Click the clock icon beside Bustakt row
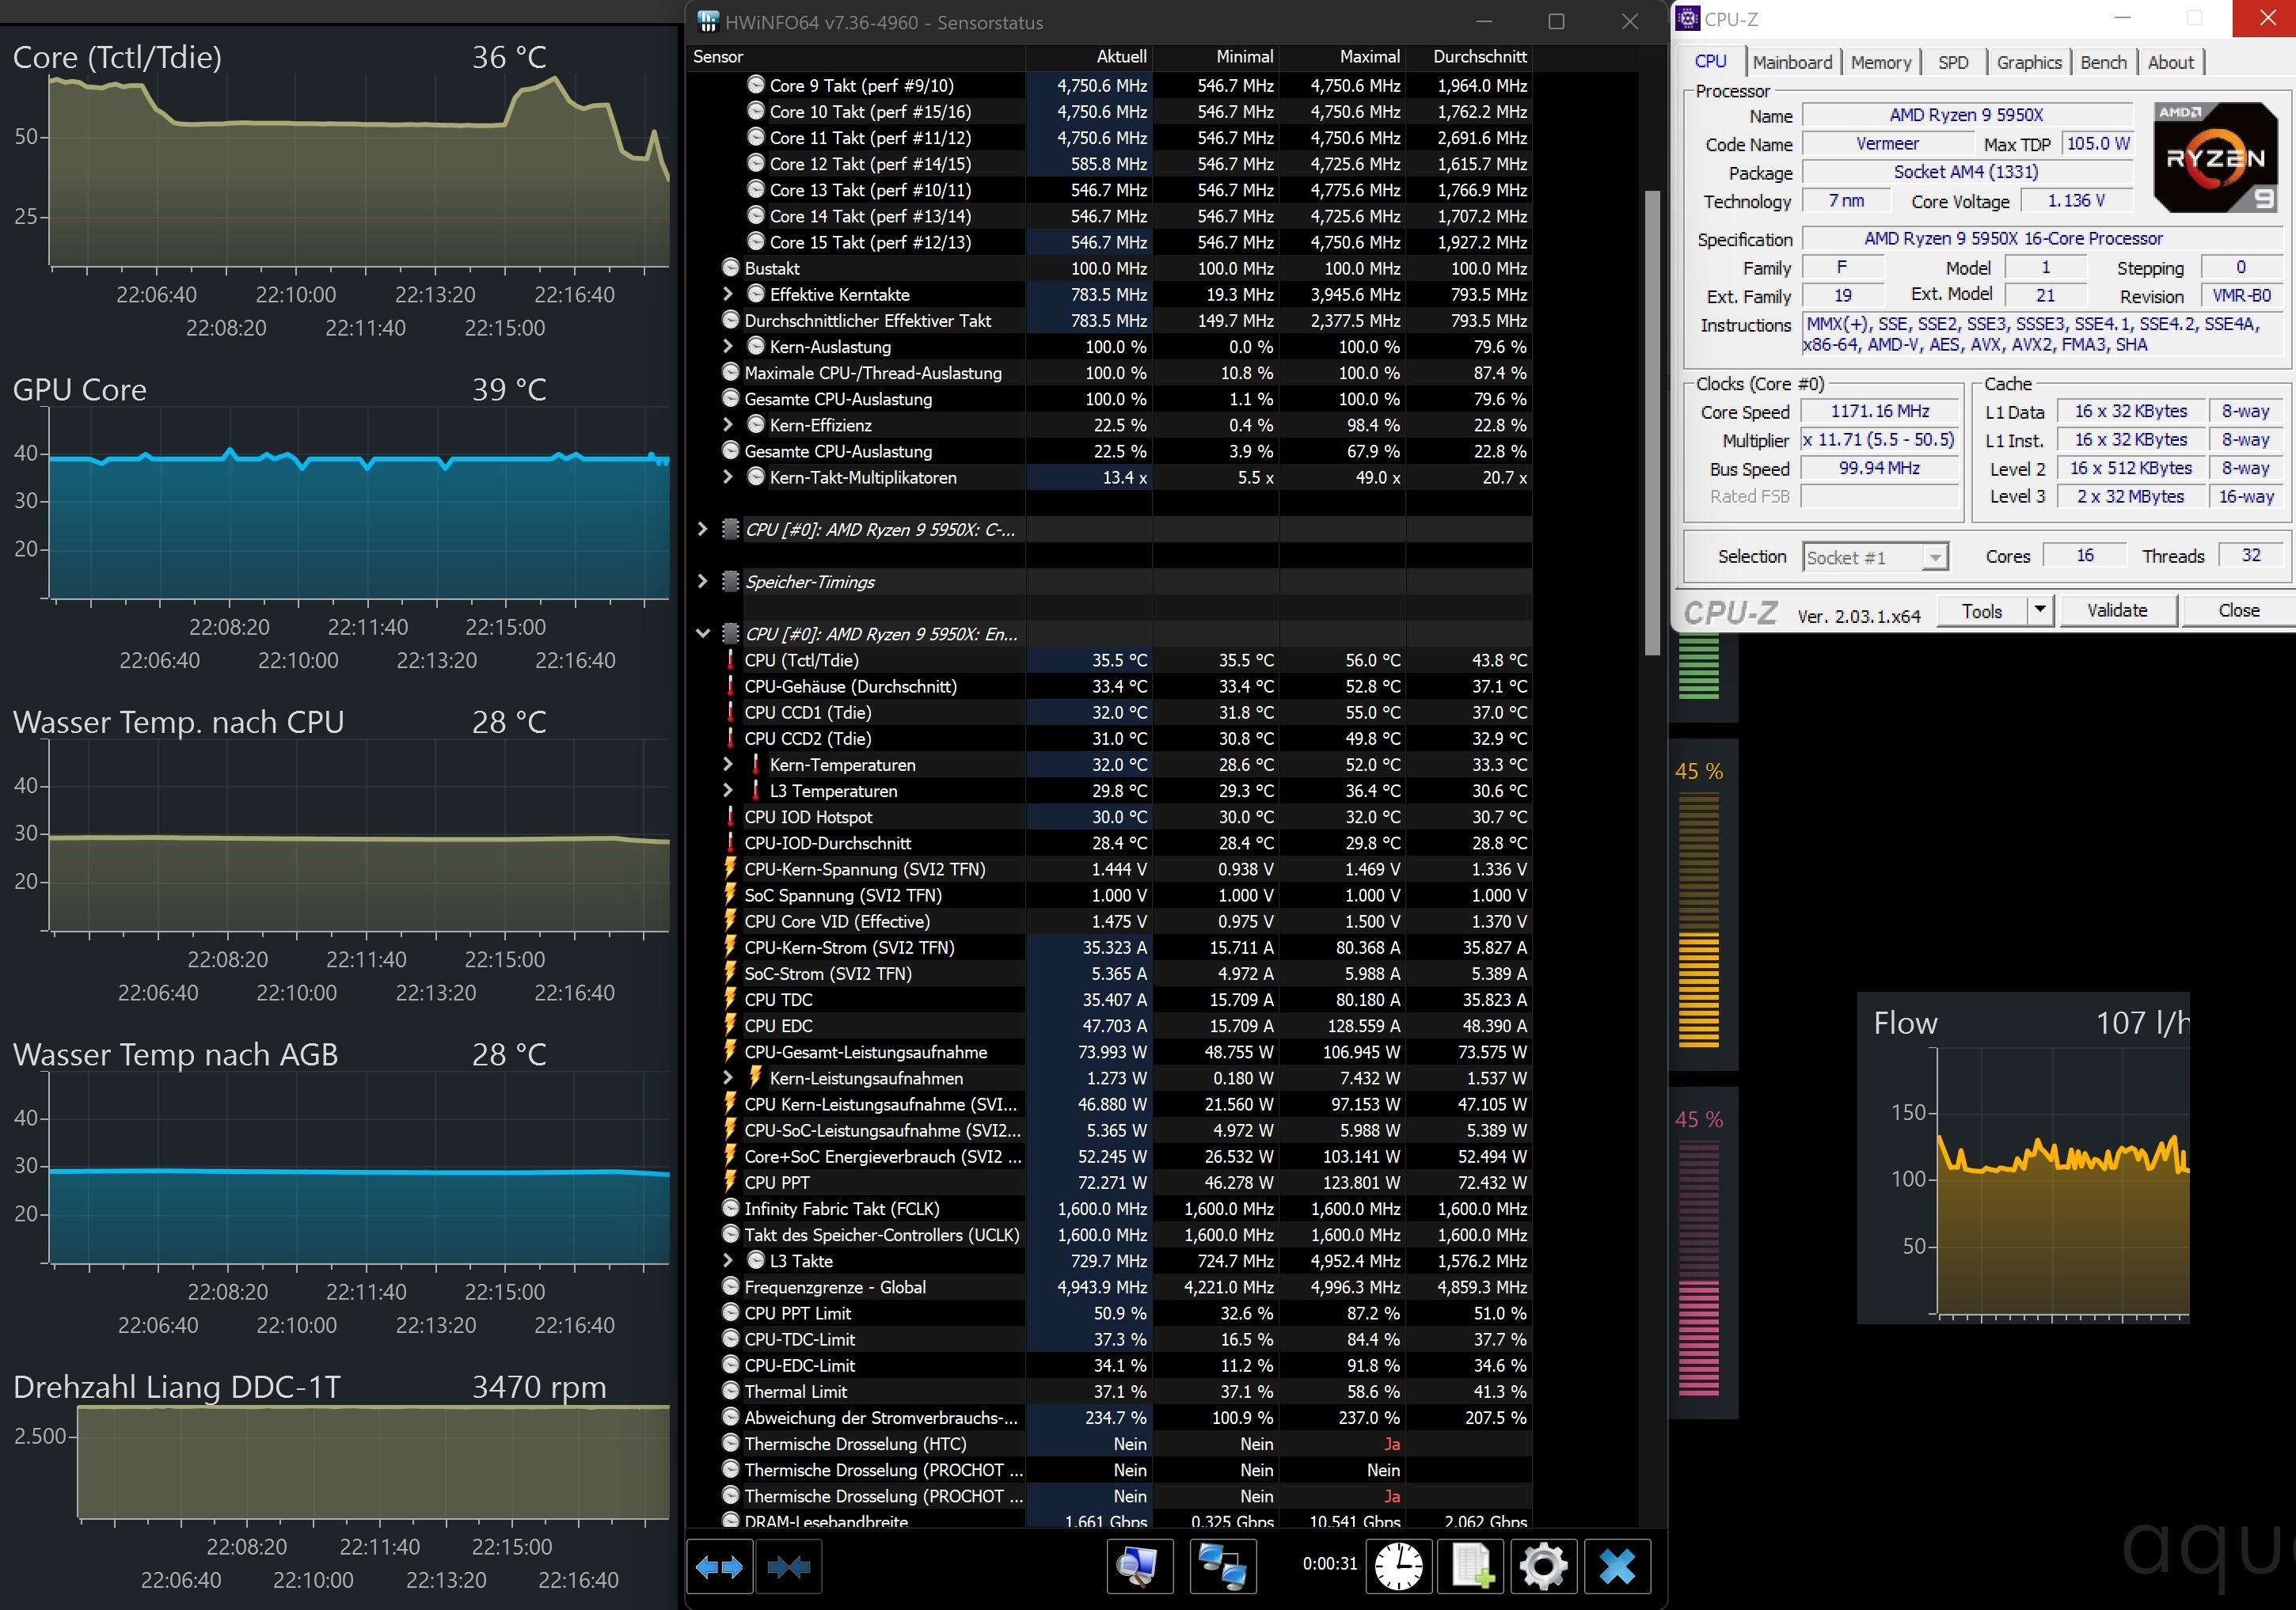Screen dimensions: 2296x1610 pyautogui.click(x=731, y=268)
